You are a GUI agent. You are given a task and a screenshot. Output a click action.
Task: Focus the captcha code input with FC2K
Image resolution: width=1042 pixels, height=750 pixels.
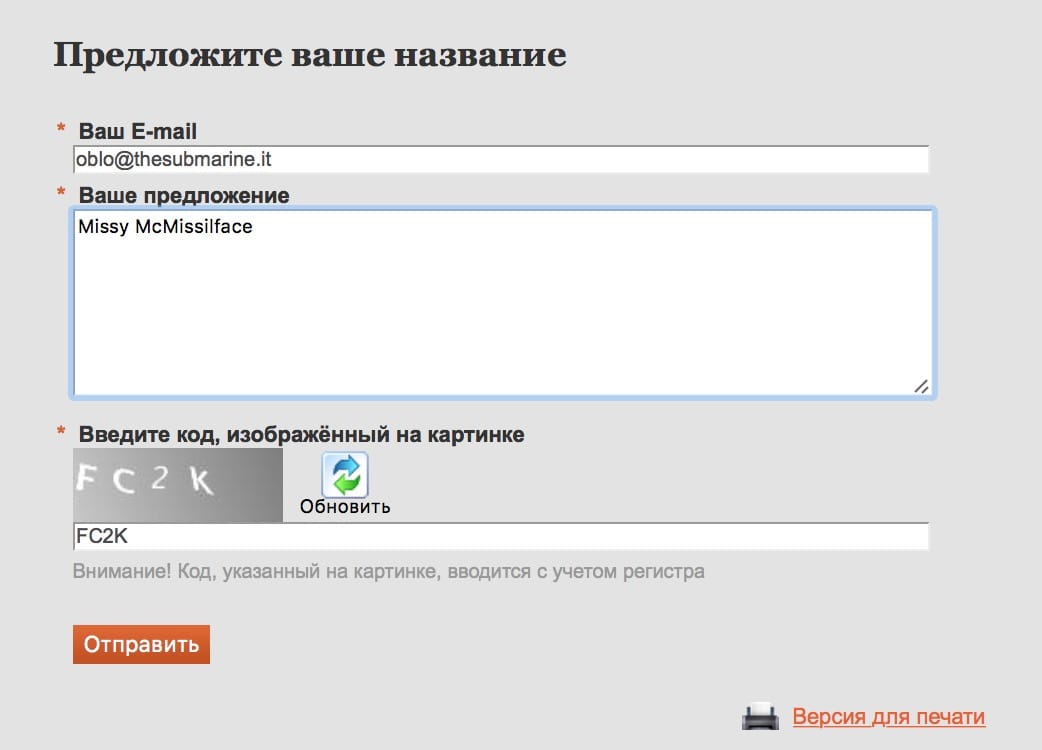tap(500, 537)
